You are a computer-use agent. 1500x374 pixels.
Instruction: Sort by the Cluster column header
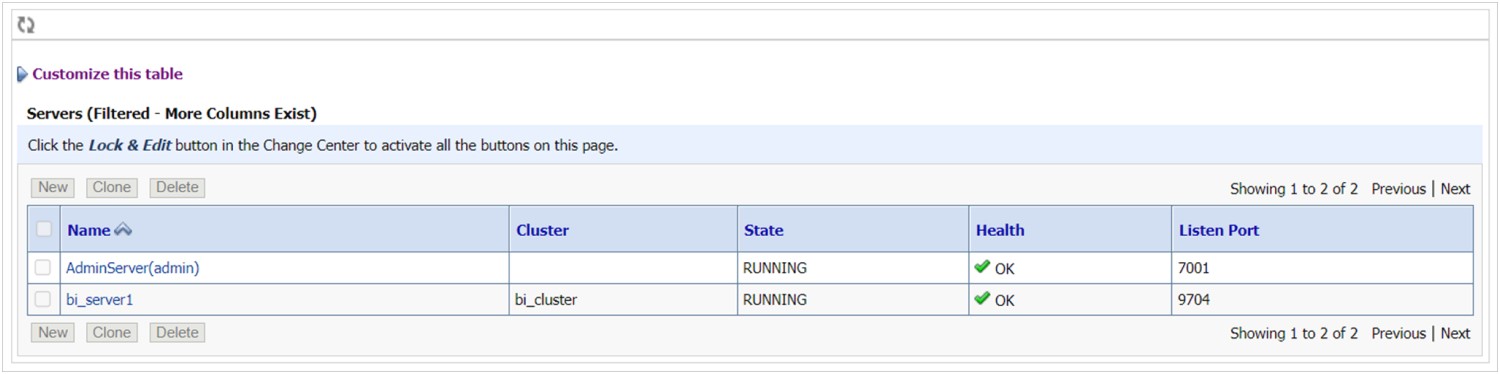pyautogui.click(x=542, y=230)
